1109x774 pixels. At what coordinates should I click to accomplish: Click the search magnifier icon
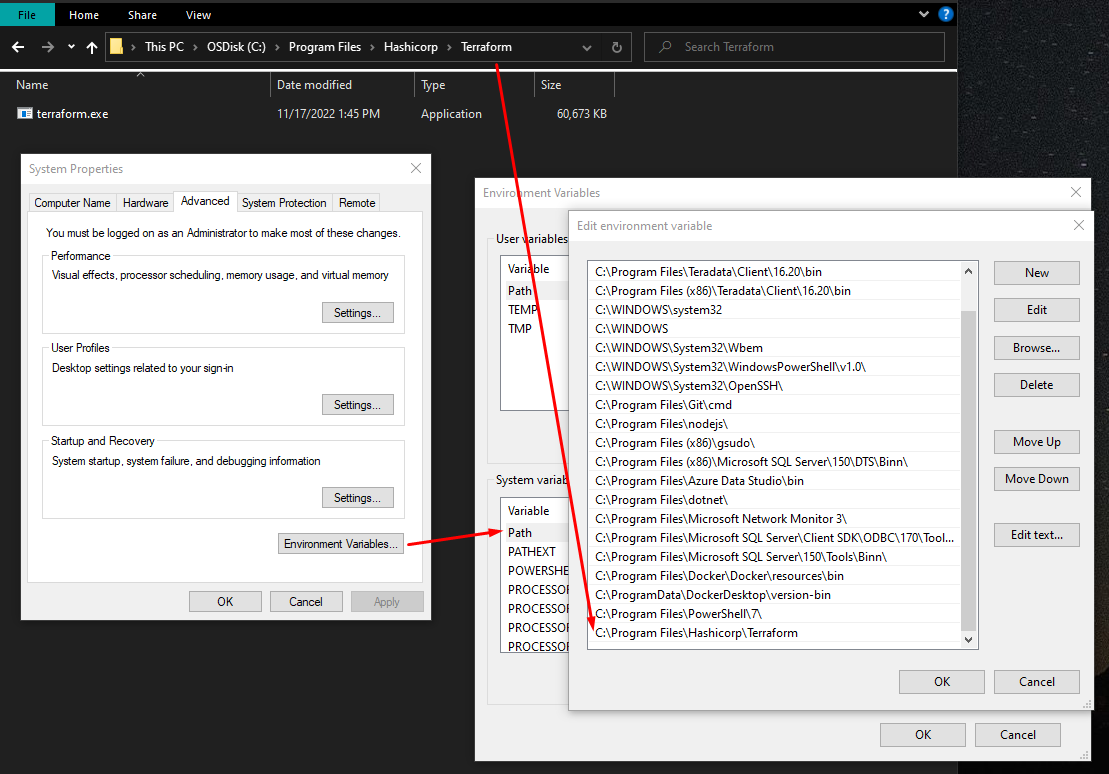665,47
